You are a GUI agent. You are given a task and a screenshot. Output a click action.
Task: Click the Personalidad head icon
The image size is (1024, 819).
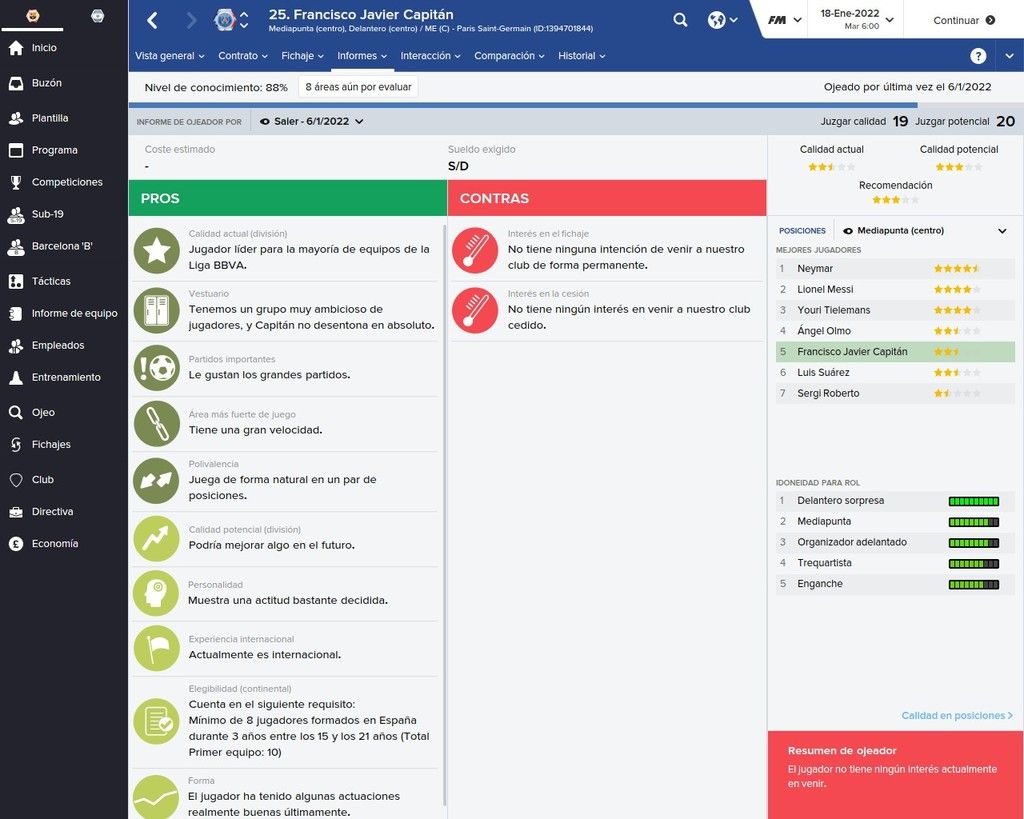click(156, 593)
